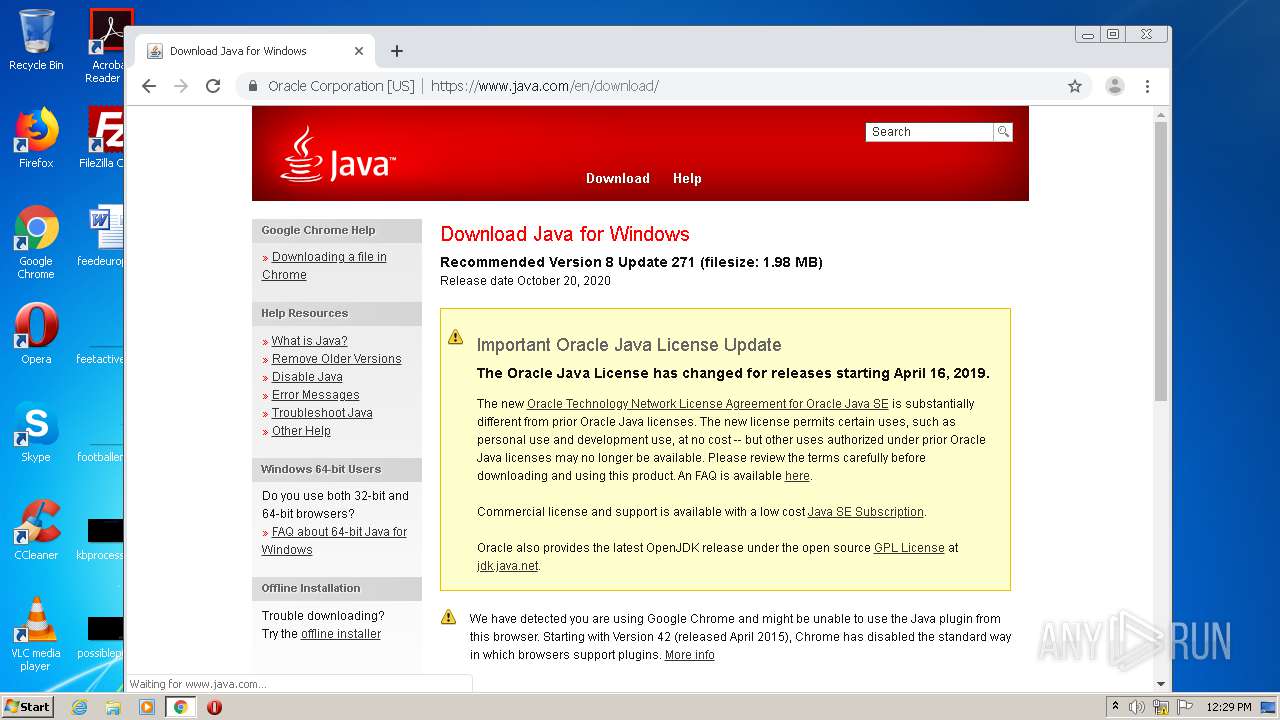Open Downloading a file in Chrome link

324,266
